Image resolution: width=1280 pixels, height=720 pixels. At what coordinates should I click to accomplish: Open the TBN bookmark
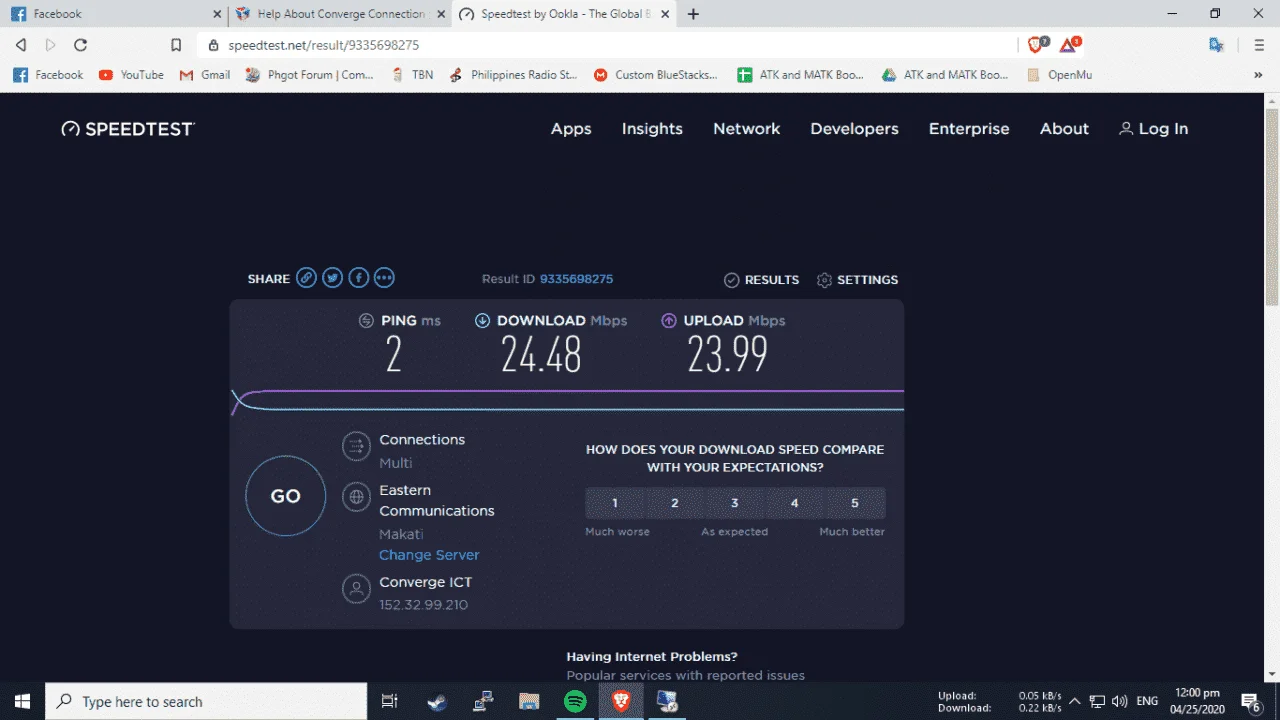[412, 75]
